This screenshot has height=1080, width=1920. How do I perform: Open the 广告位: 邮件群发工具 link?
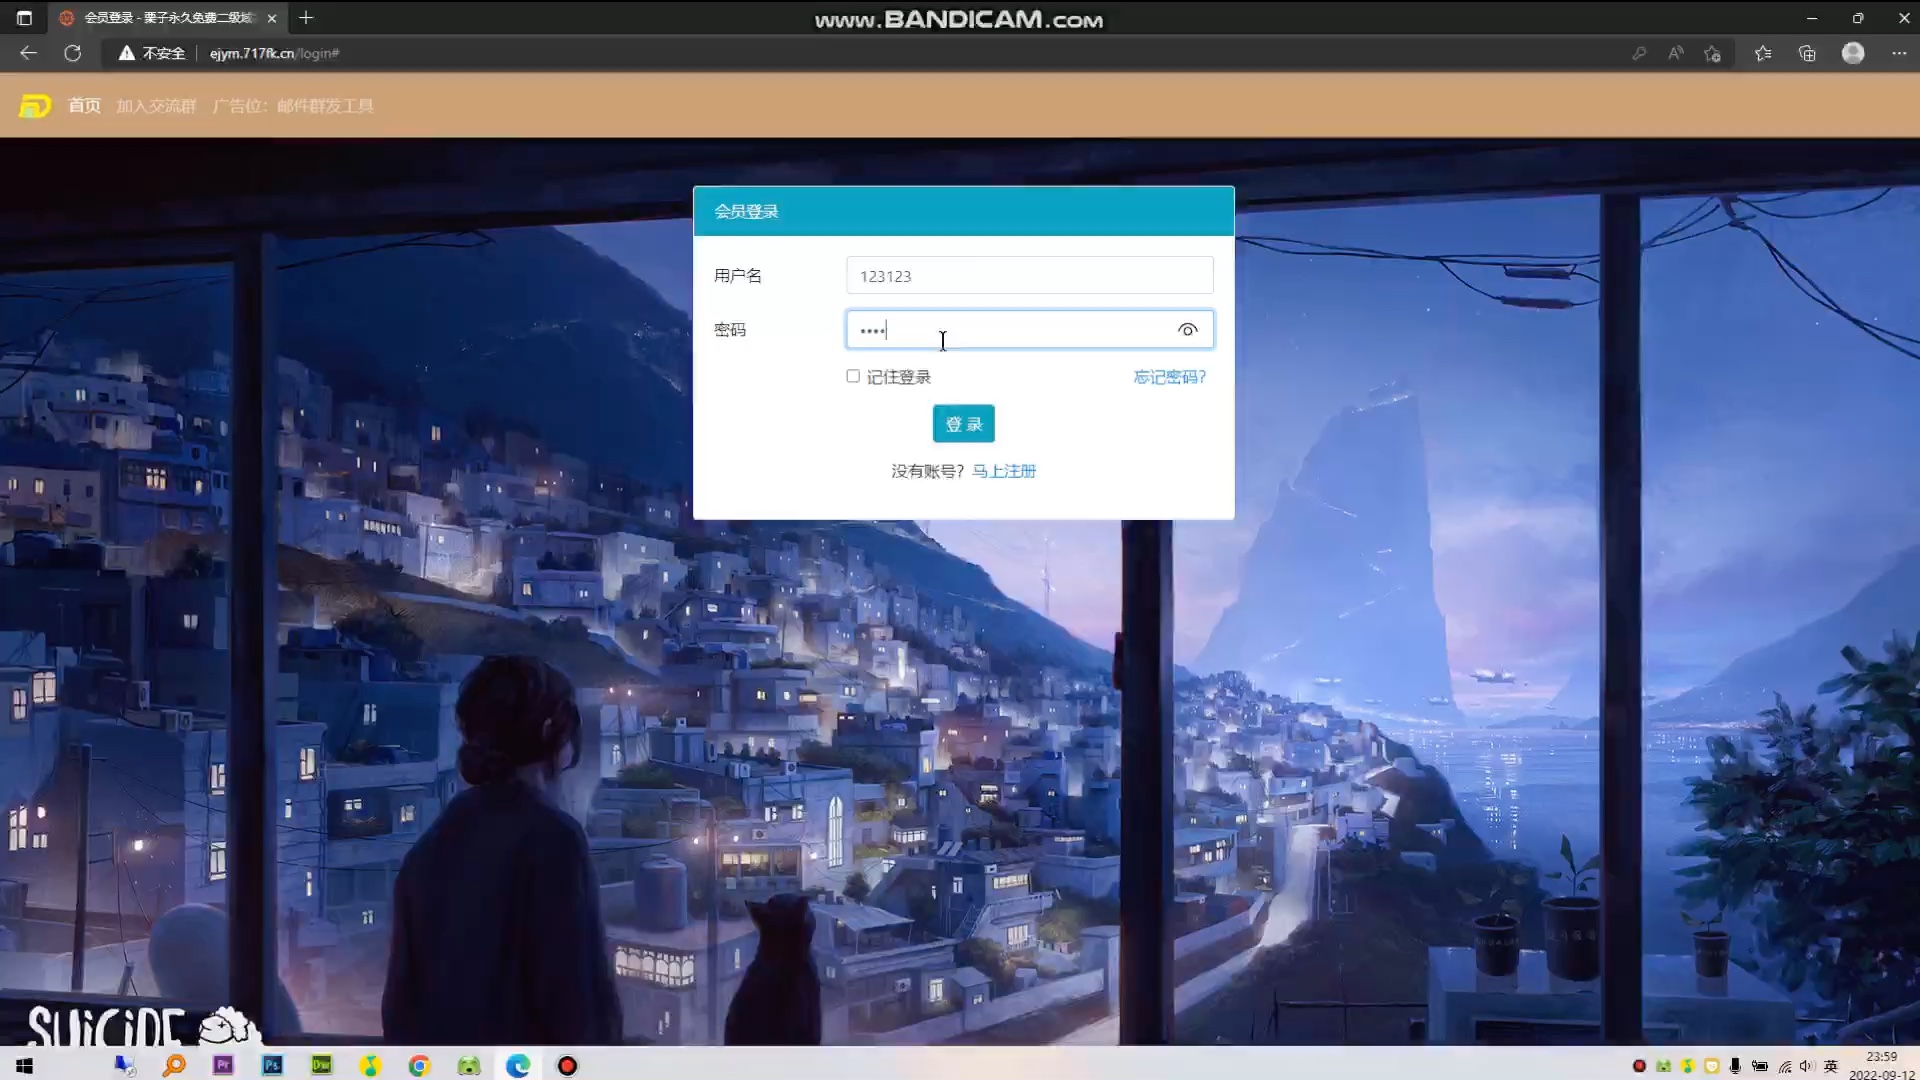[x=293, y=106]
